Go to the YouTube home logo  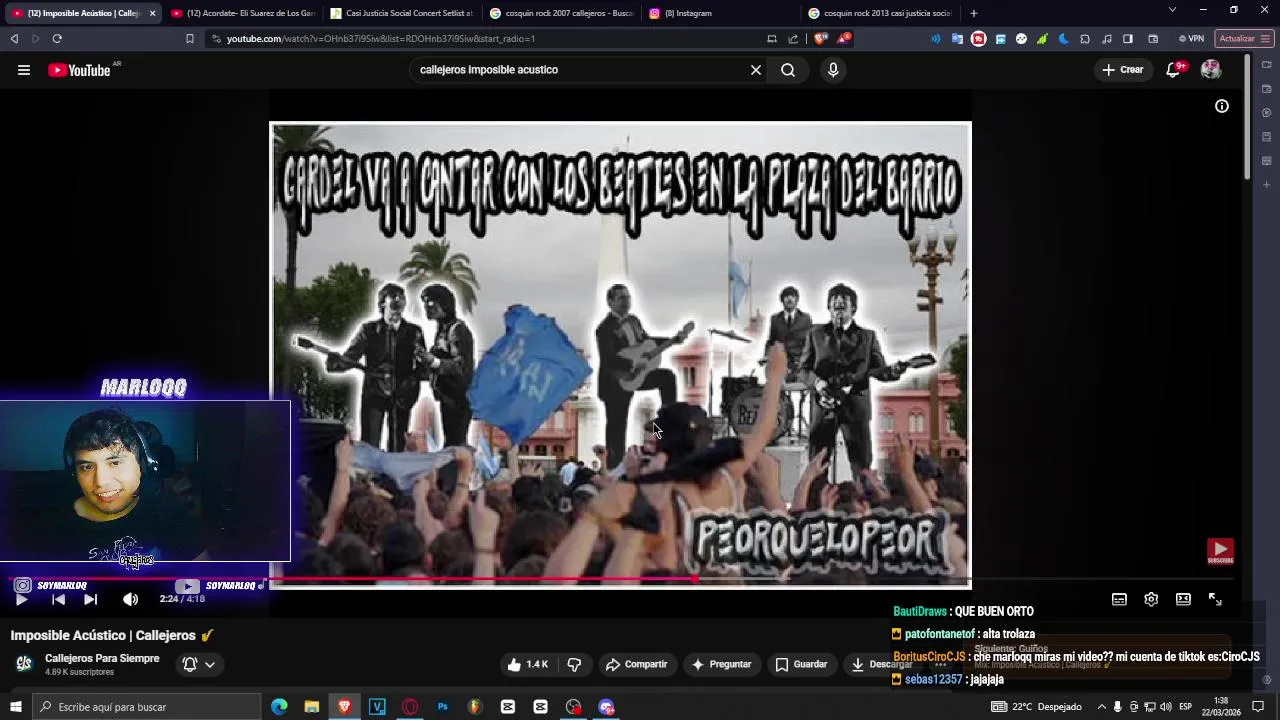click(79, 70)
